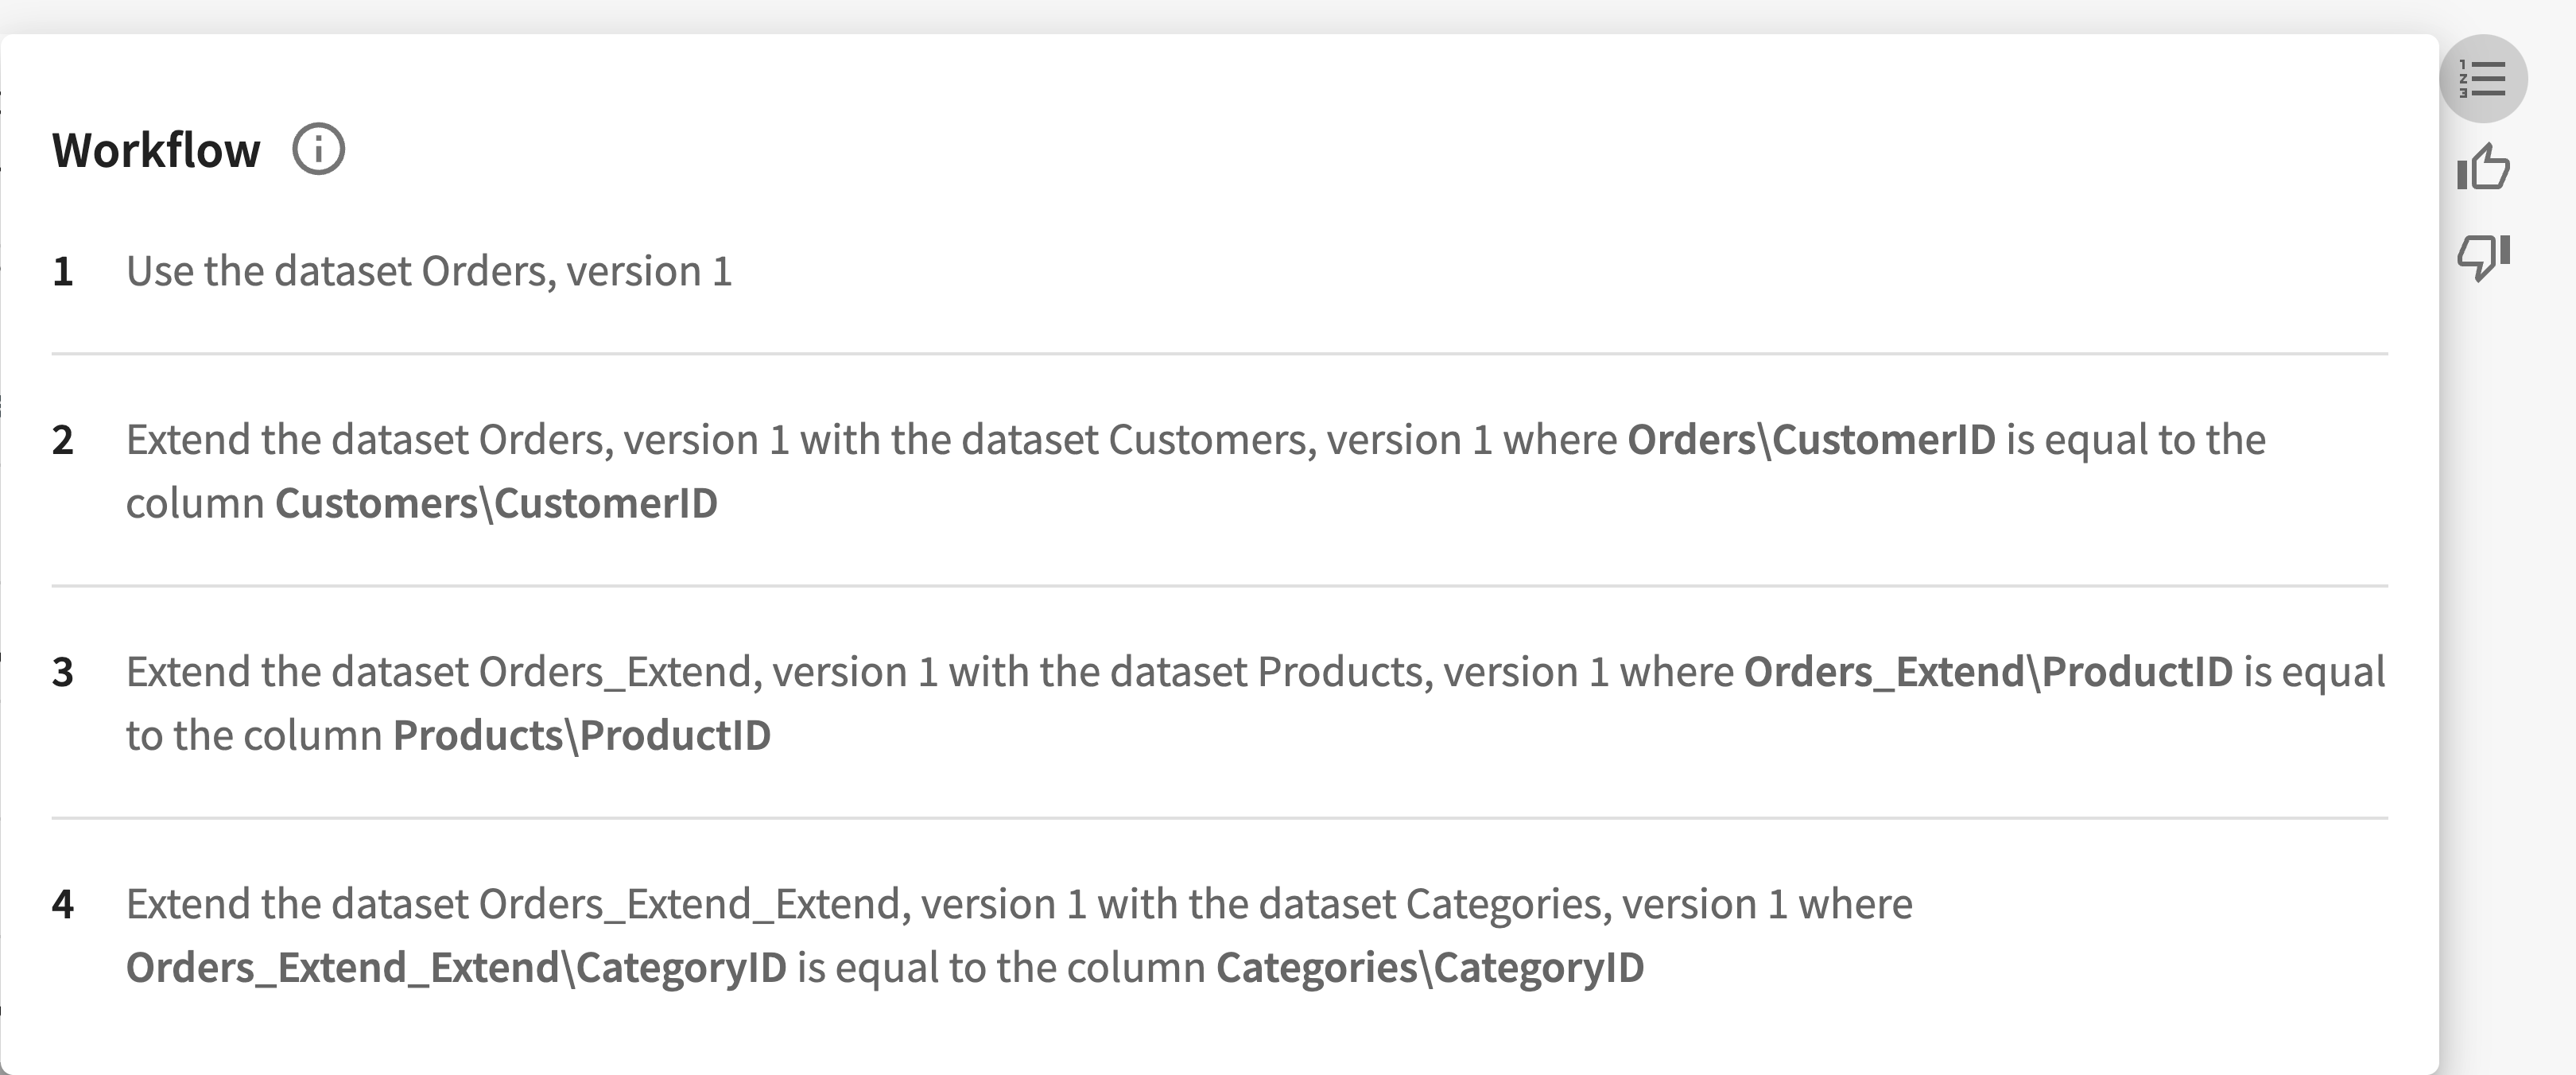Screen dimensions: 2576x1075
Task: Click the thumbs down feedback icon
Action: pyautogui.click(x=2483, y=257)
